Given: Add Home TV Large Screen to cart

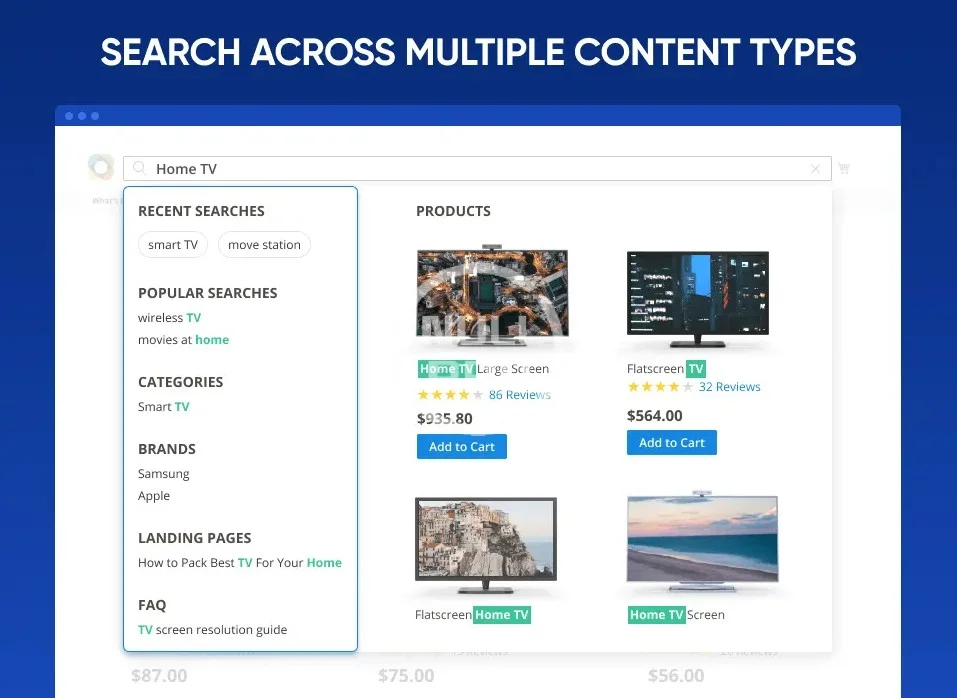Looking at the screenshot, I should click(x=461, y=447).
